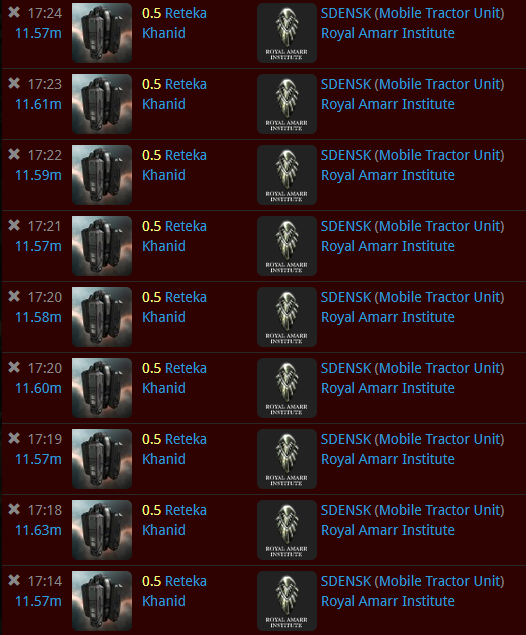Open the 11.63m kill value link
Image resolution: width=526 pixels, height=635 pixels.
tap(38, 530)
